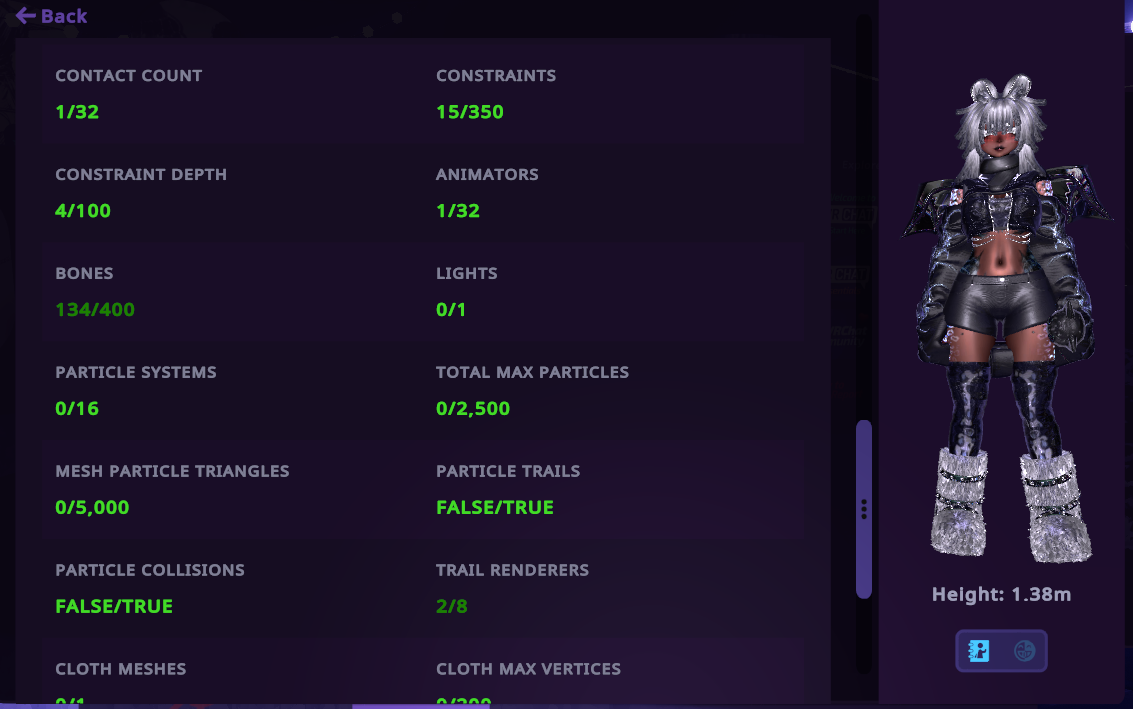Click the Constraint Depth value 4/100
The width and height of the screenshot is (1133, 709).
pyautogui.click(x=83, y=211)
